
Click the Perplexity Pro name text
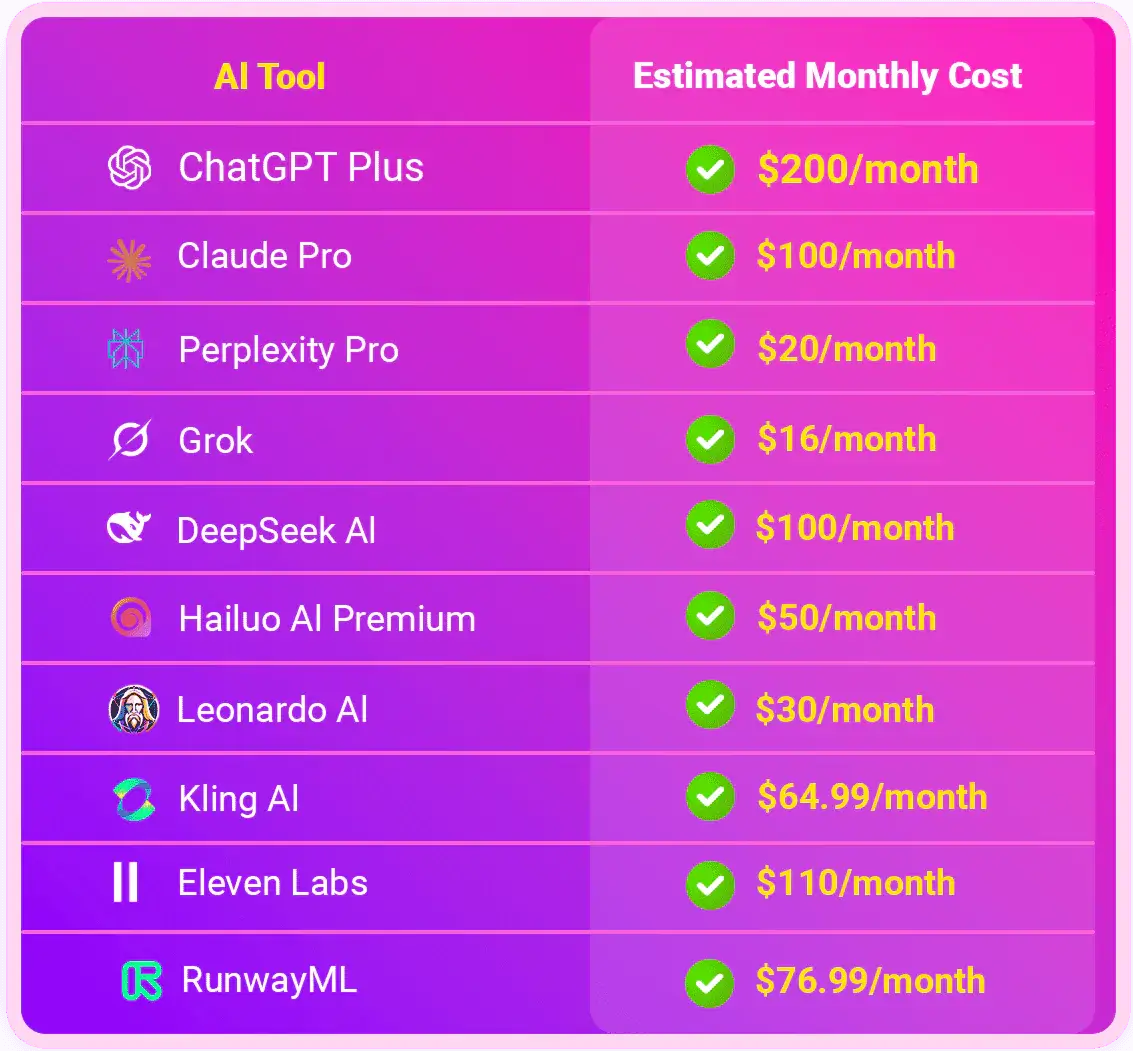click(x=289, y=350)
